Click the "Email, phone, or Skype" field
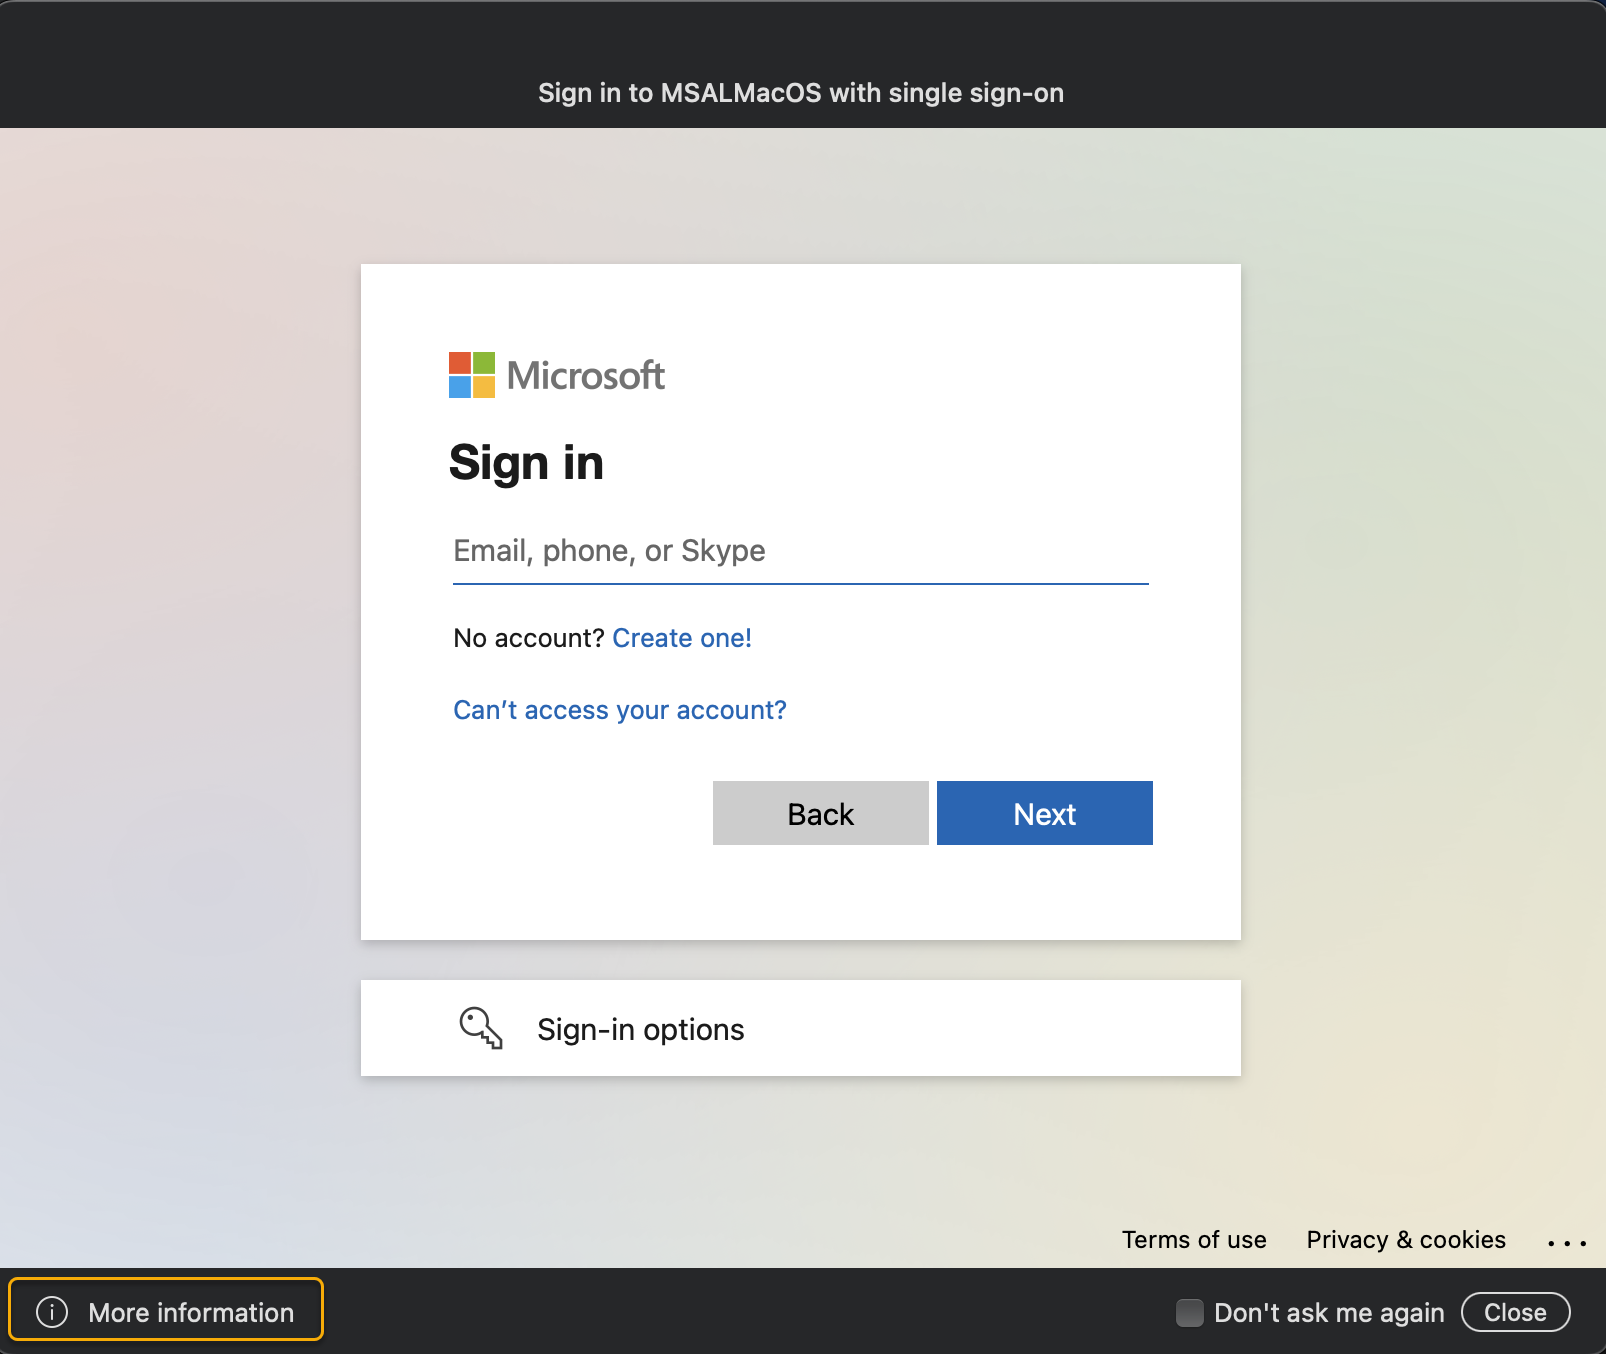 799,551
